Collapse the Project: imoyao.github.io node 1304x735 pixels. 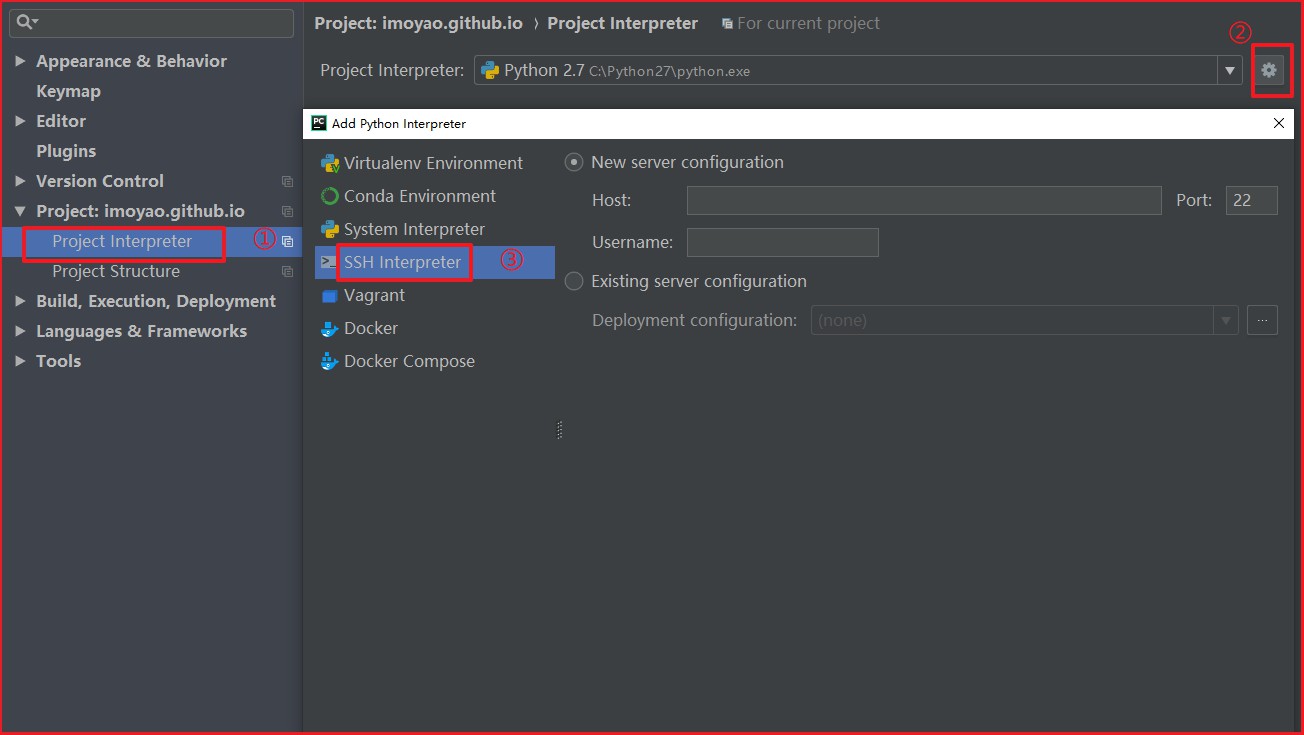click(20, 211)
